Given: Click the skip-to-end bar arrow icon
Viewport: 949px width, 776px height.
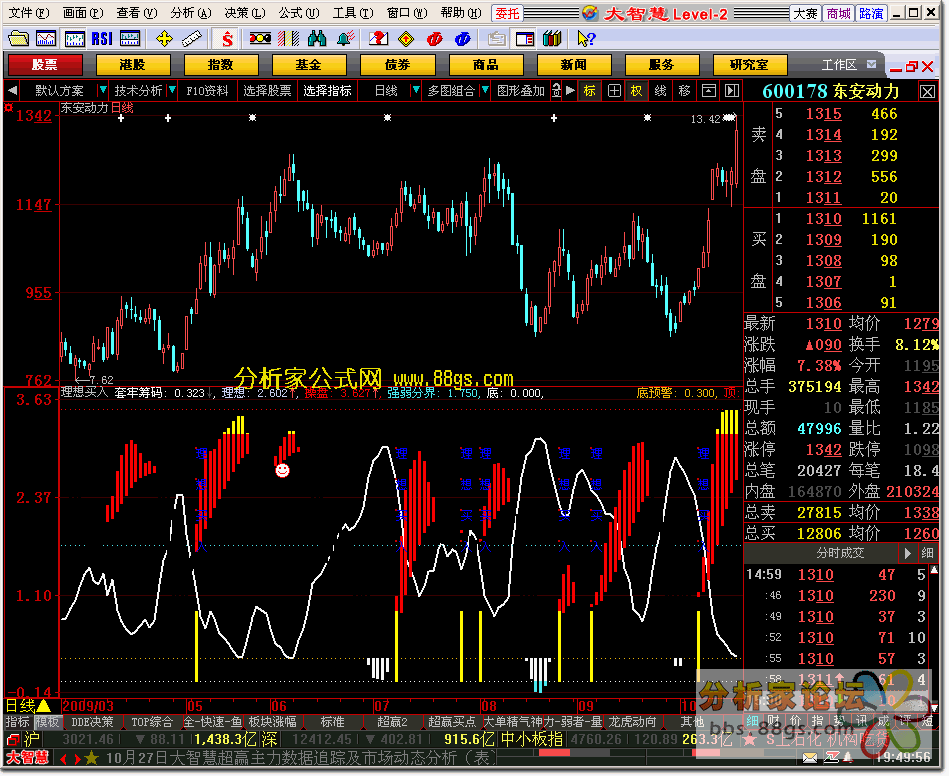Looking at the screenshot, I should point(732,91).
